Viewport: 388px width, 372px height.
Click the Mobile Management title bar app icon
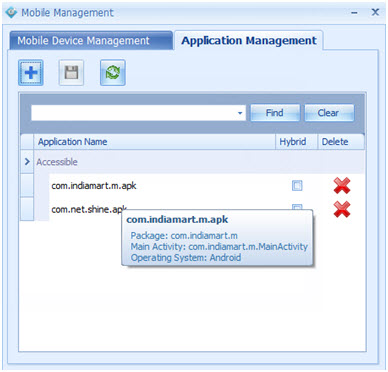(x=11, y=13)
